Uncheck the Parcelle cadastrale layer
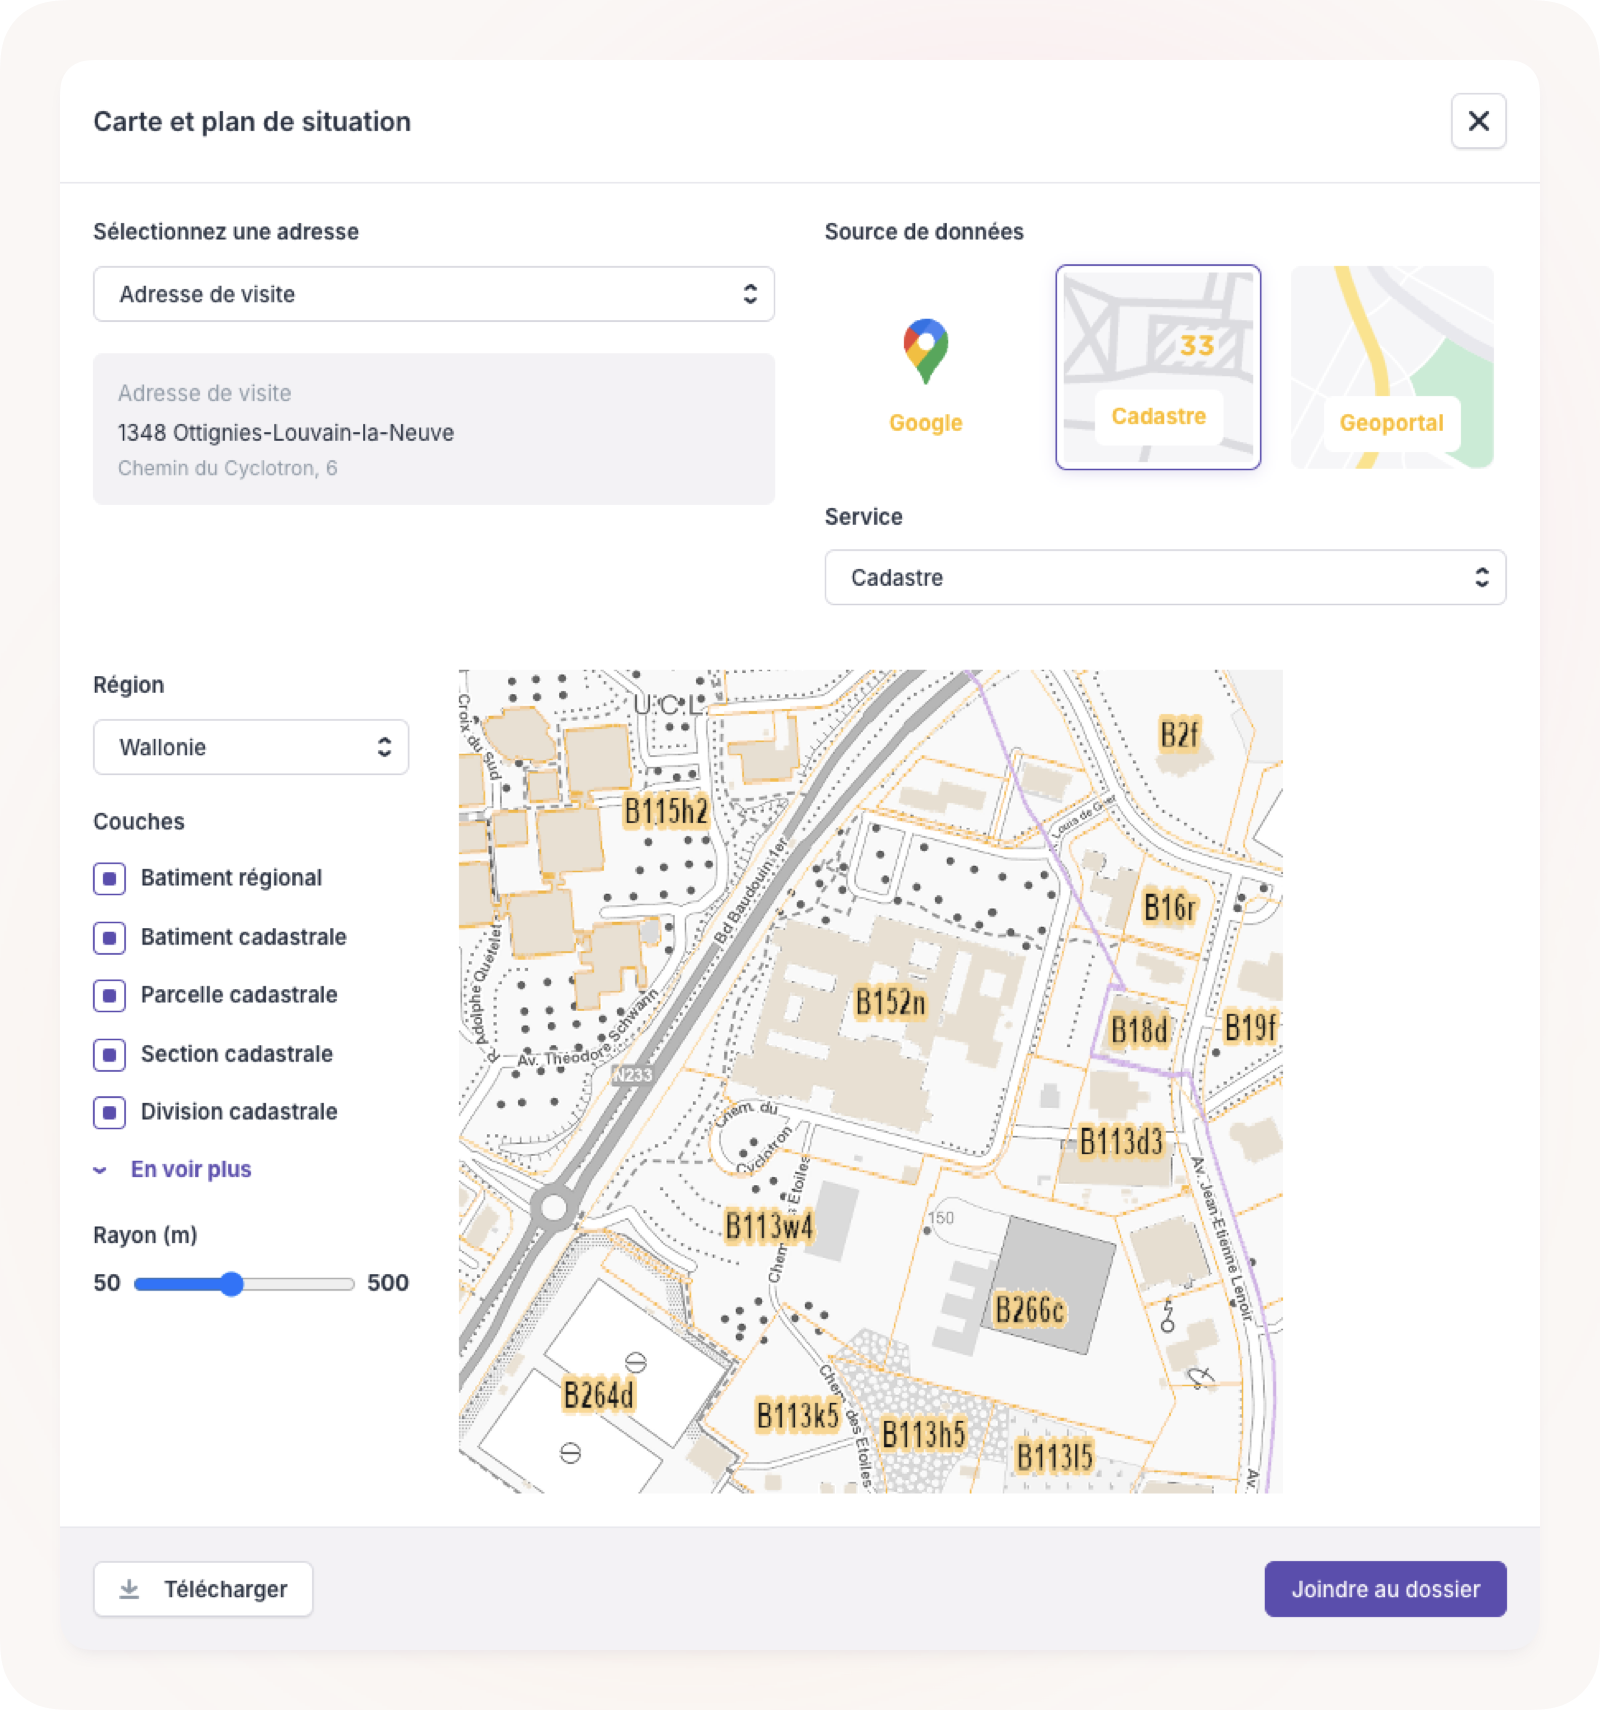Viewport: 1600px width, 1710px height. pyautogui.click(x=110, y=995)
